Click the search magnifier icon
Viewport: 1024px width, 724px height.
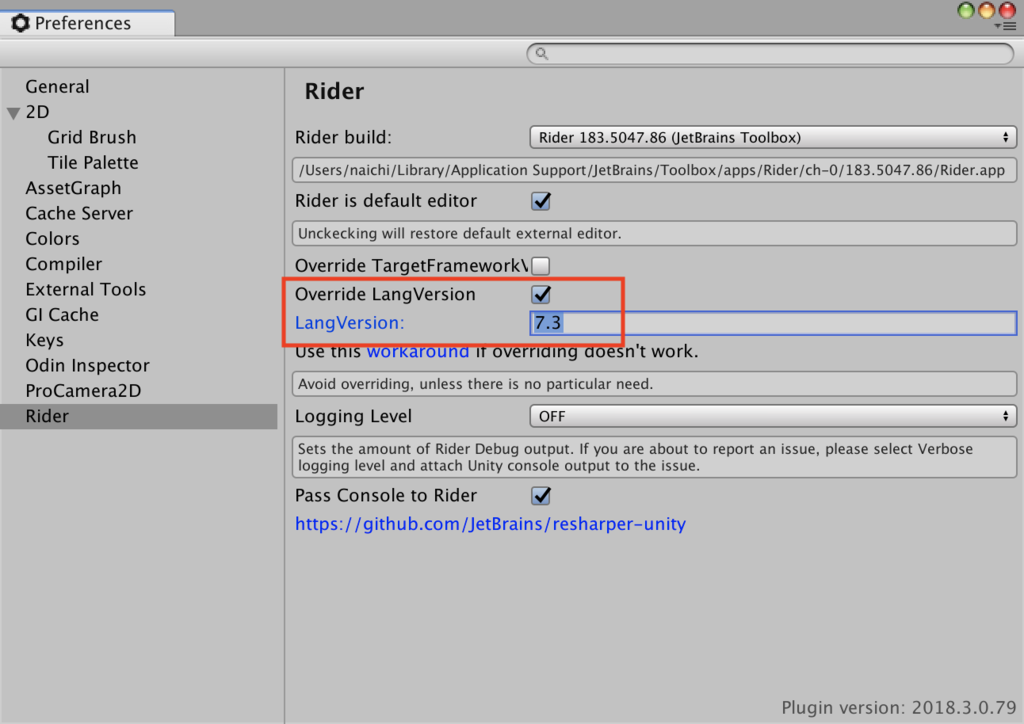tap(541, 54)
